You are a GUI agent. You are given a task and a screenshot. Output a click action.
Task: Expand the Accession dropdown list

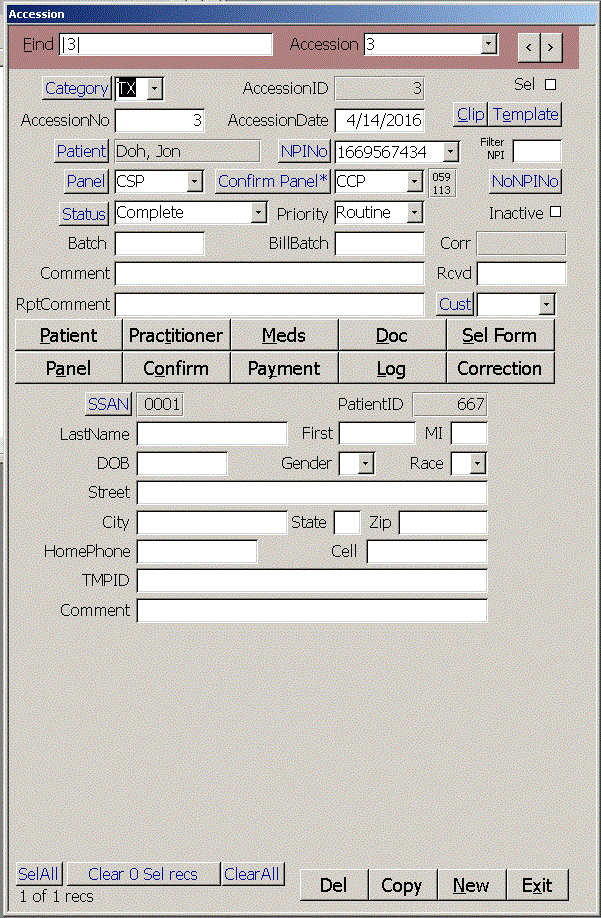point(488,44)
